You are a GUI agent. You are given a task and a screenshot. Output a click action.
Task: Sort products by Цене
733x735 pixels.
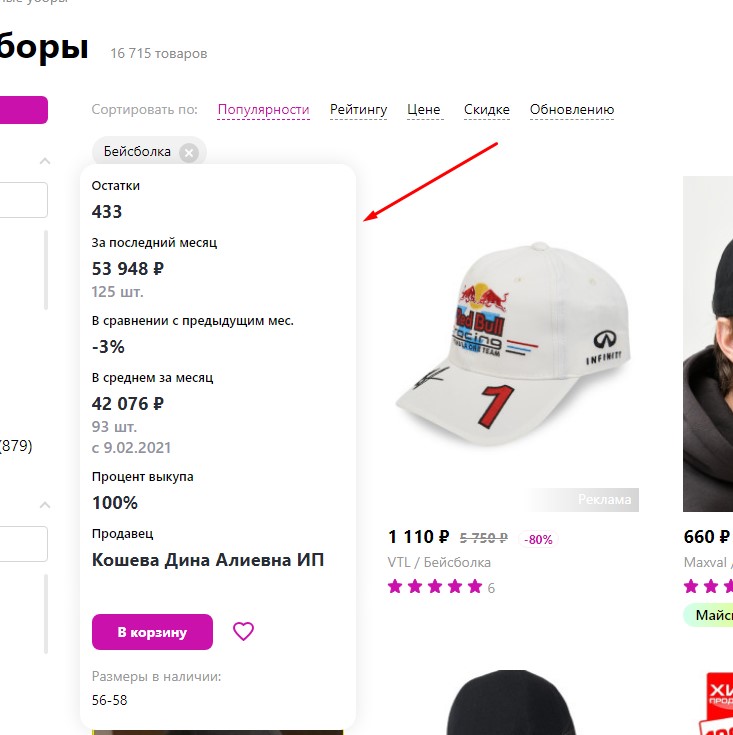coord(424,110)
